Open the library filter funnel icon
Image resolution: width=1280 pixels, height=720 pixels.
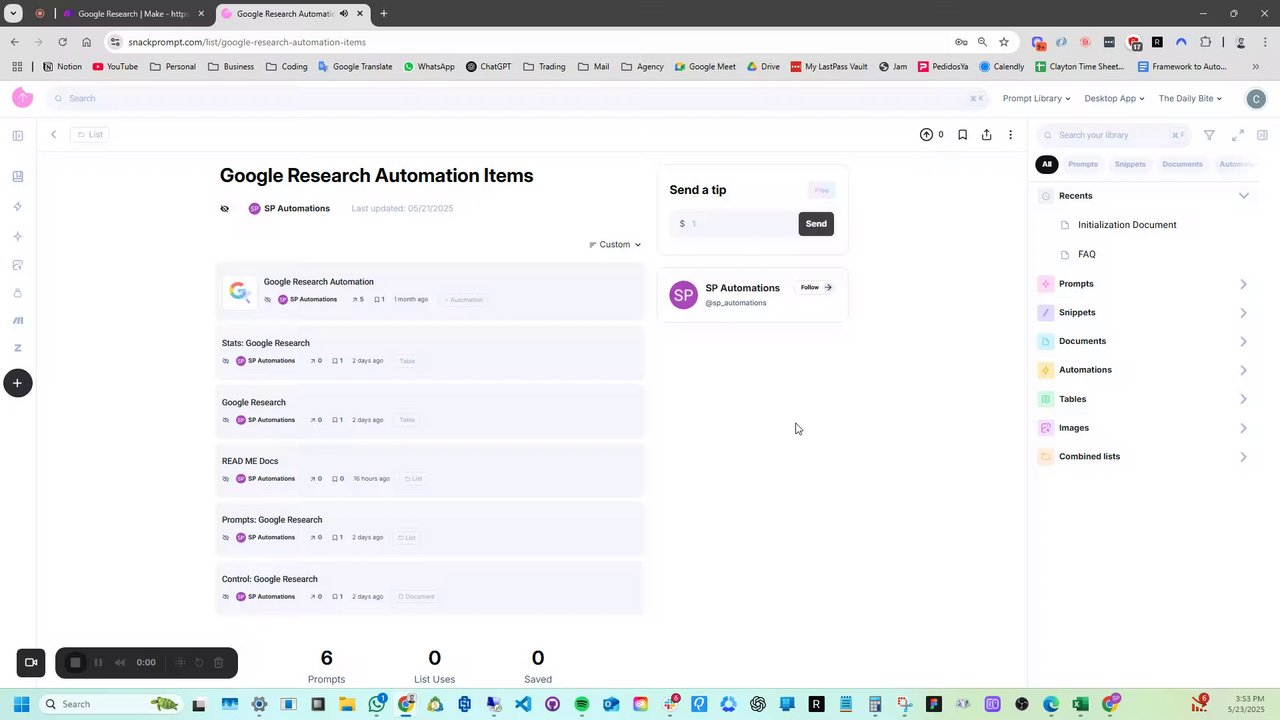tap(1209, 135)
